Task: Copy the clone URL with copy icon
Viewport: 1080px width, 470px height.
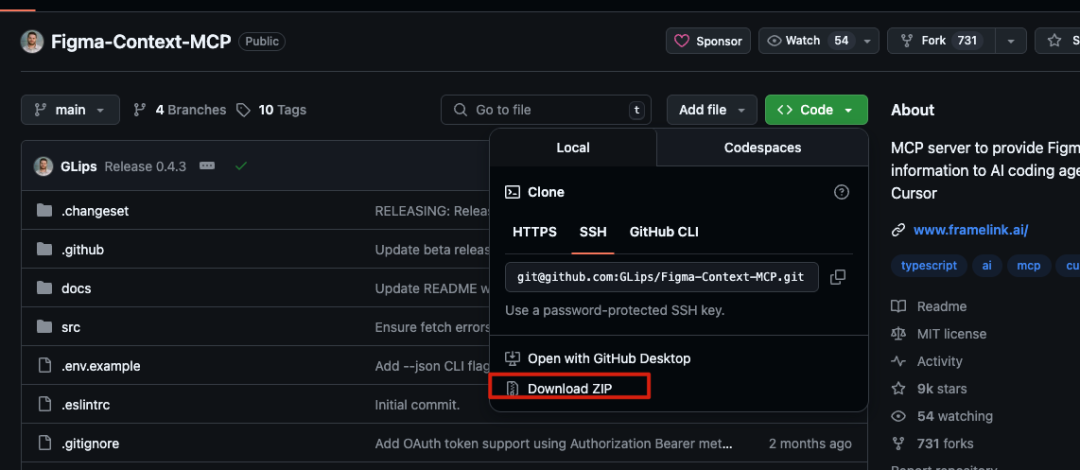Action: [x=838, y=277]
